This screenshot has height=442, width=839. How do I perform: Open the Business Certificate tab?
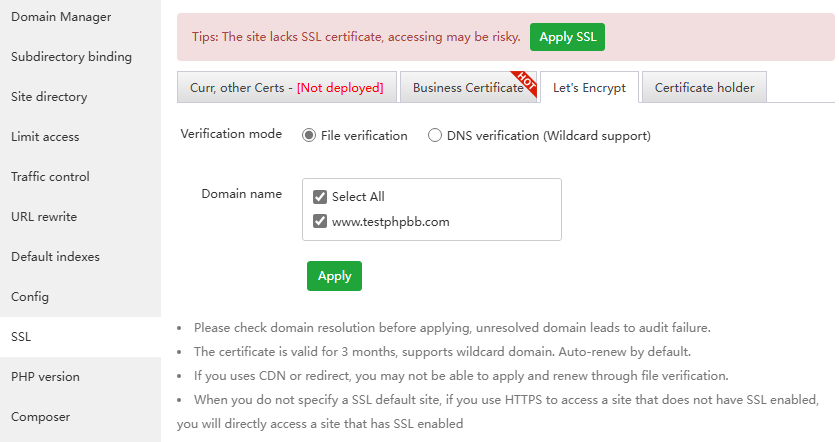[468, 87]
